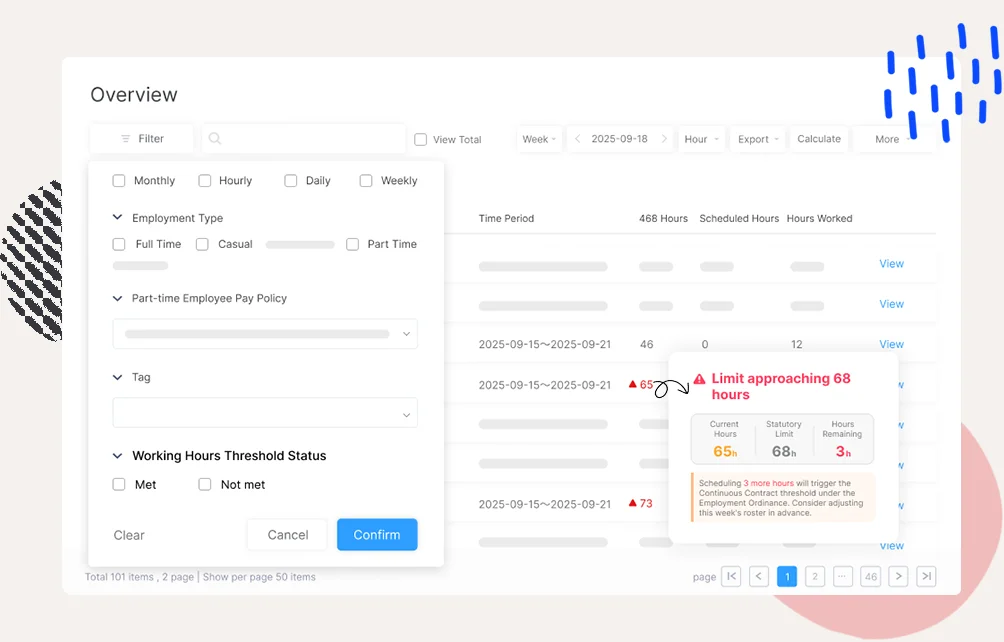Open the Week period dropdown

coord(539,139)
